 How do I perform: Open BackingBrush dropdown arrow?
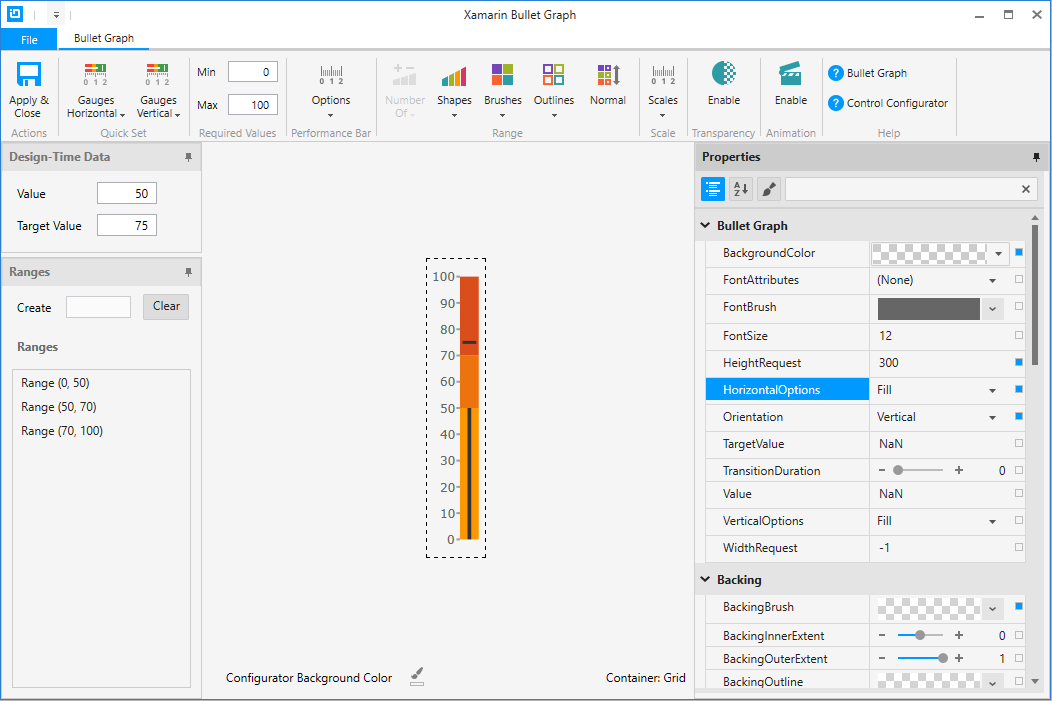(x=992, y=609)
